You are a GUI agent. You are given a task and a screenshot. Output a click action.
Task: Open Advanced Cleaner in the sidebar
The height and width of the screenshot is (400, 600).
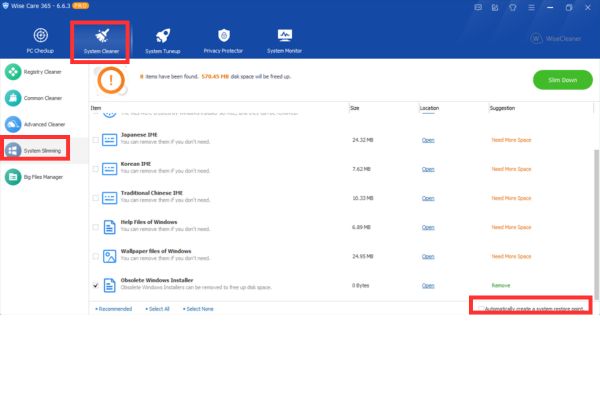pos(35,124)
